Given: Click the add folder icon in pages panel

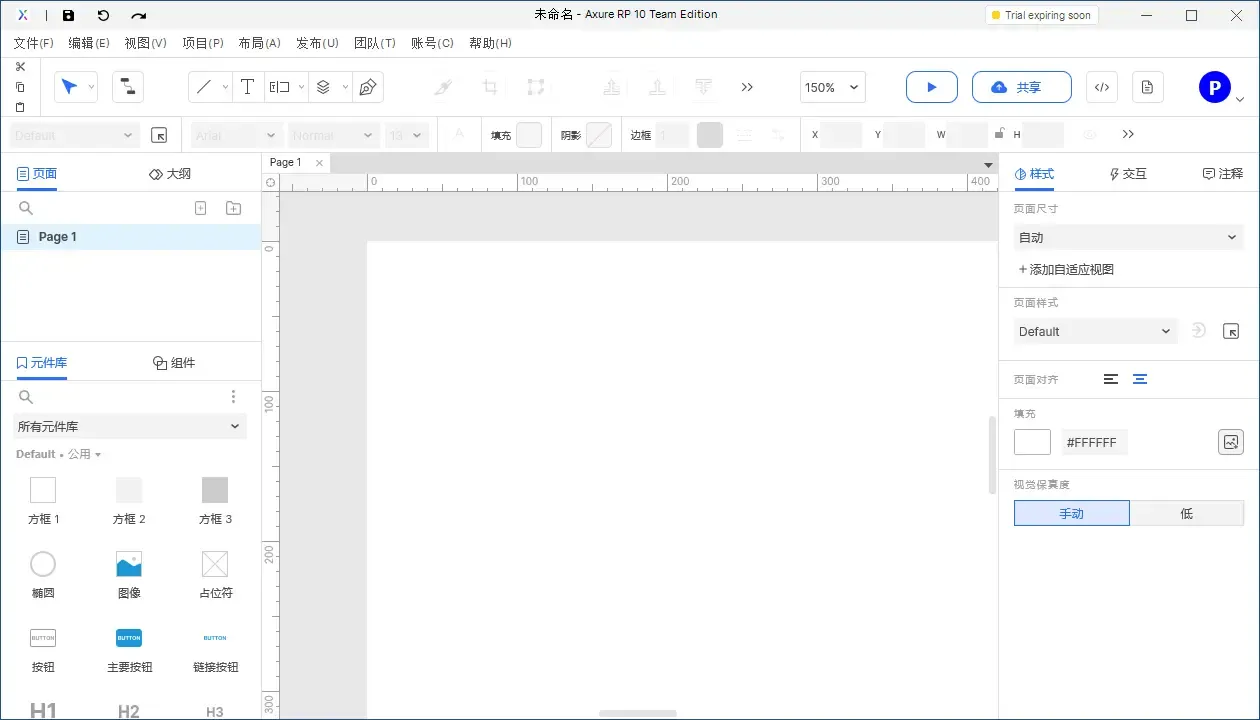Looking at the screenshot, I should click(233, 207).
